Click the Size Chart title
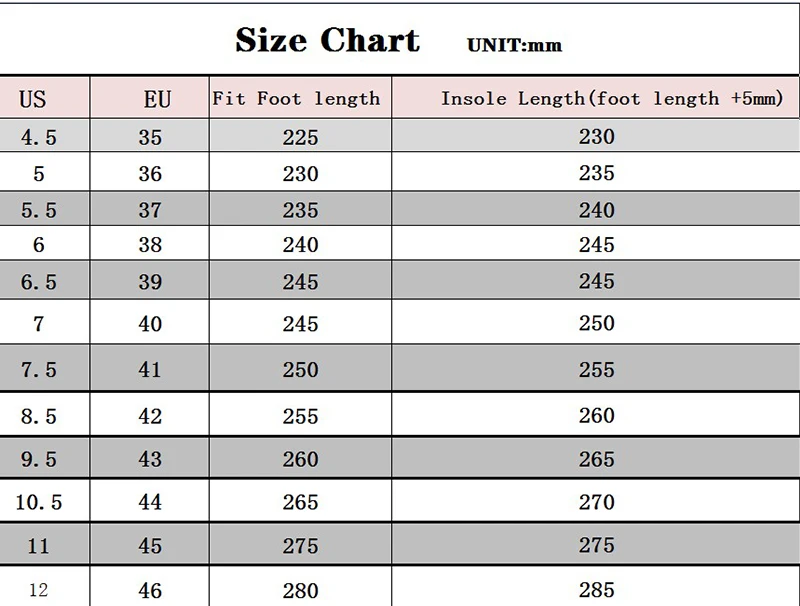The width and height of the screenshot is (800, 606). [327, 40]
